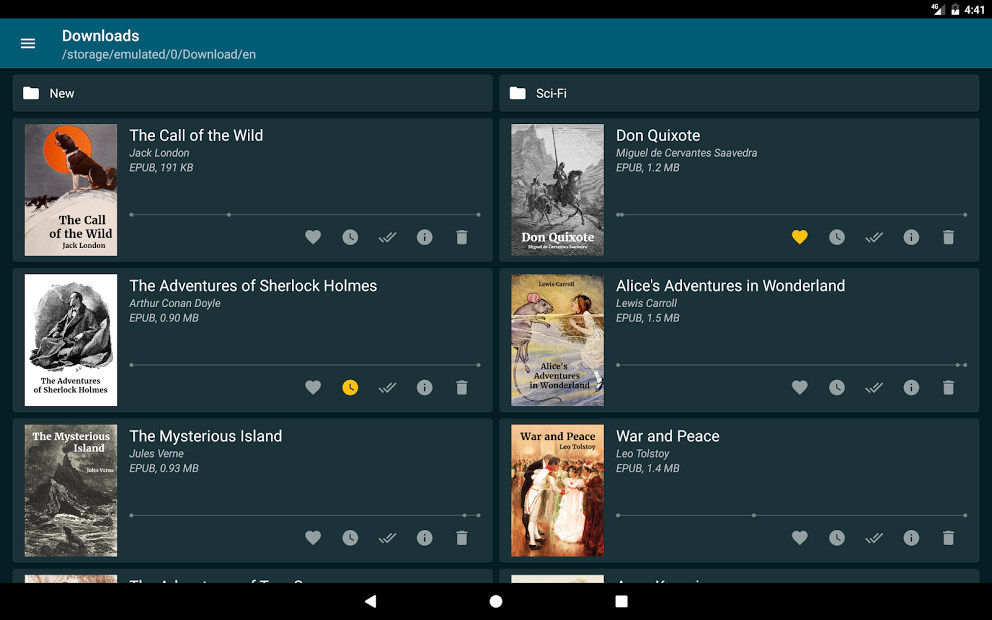This screenshot has height=620, width=992.
Task: Show info for War and Peace
Action: click(911, 538)
